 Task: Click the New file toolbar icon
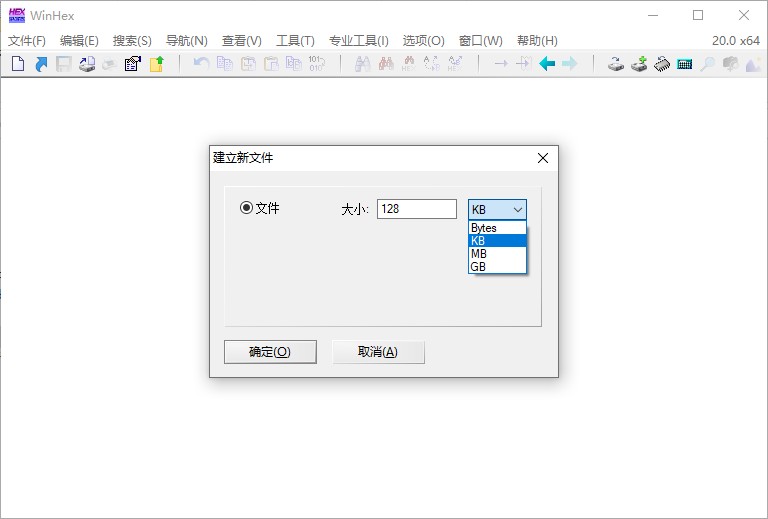(x=18, y=64)
